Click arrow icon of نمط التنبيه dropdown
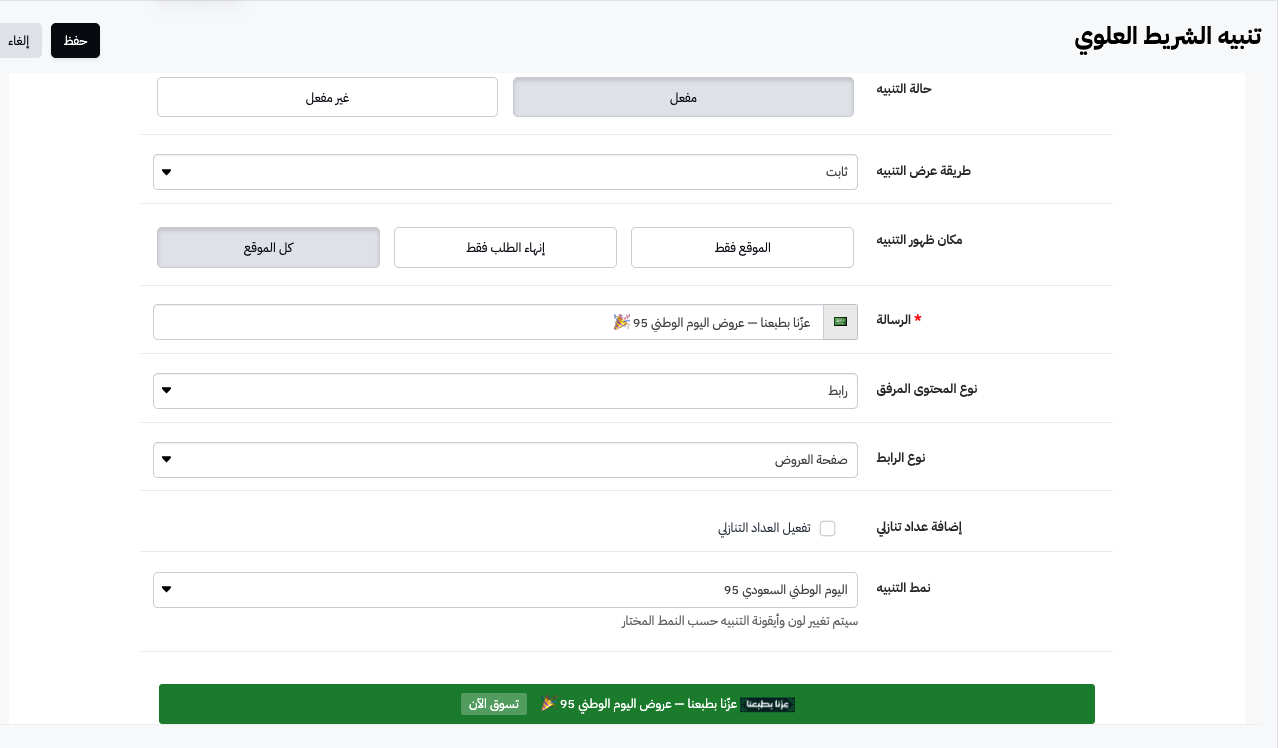Image resolution: width=1283 pixels, height=748 pixels. (x=167, y=590)
